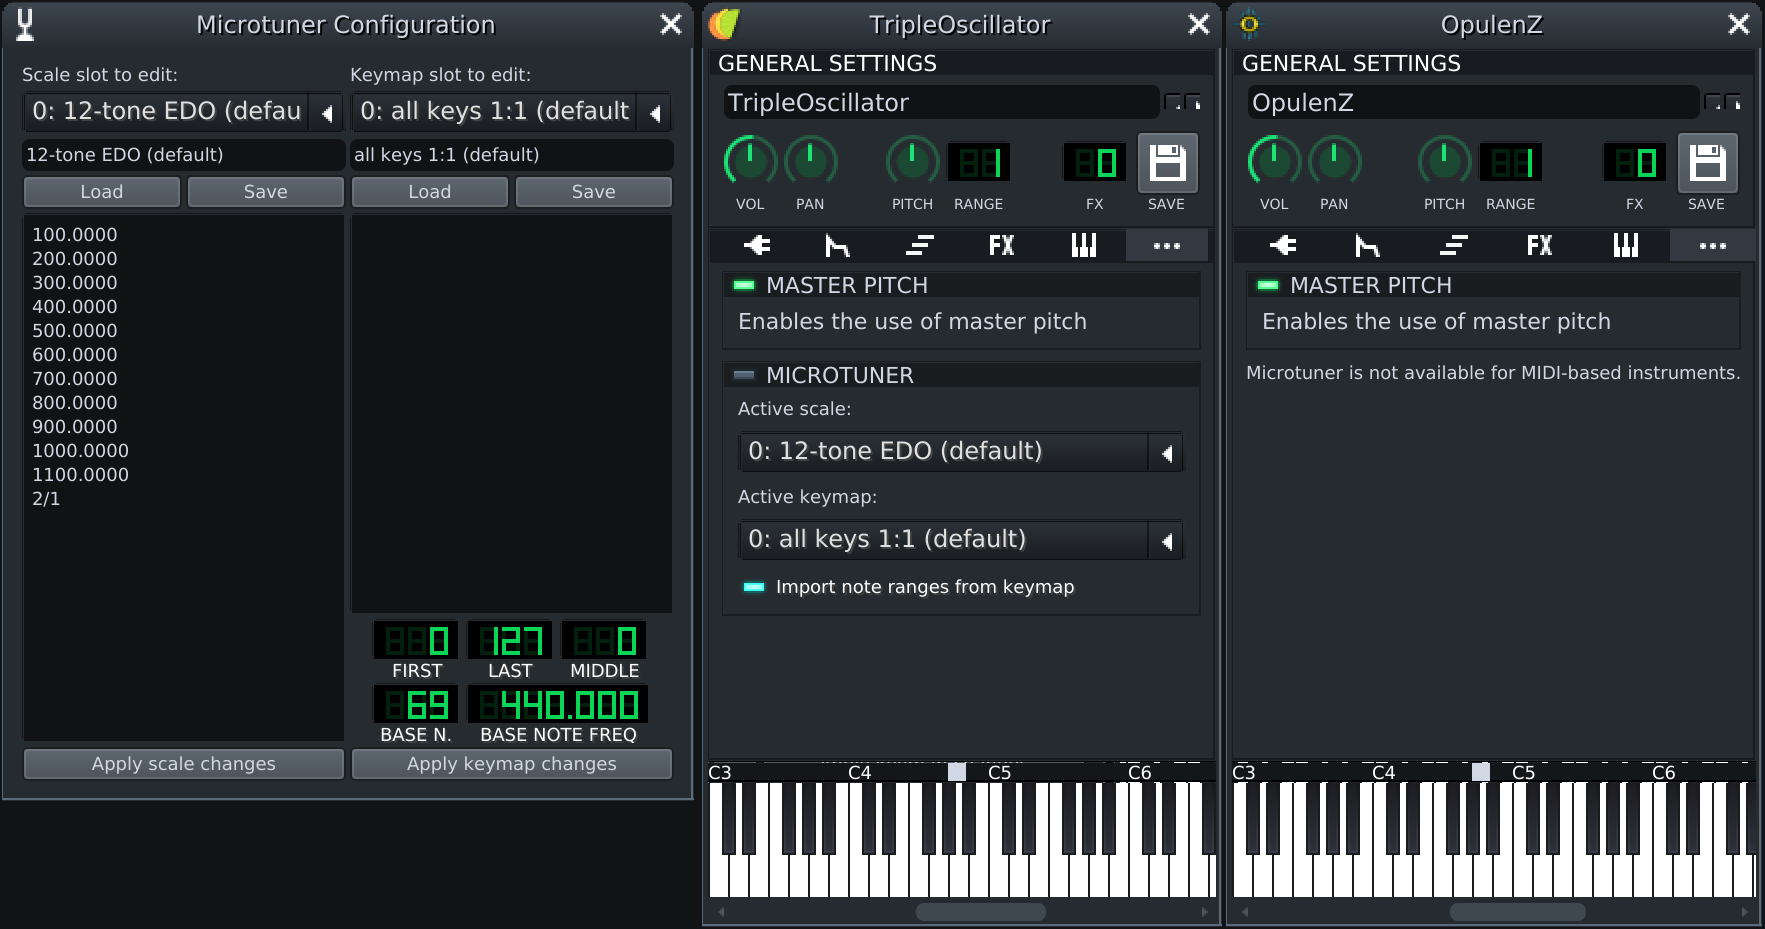The height and width of the screenshot is (929, 1765).
Task: Open the TripleOscillator envelope/LFO tab
Action: pyautogui.click(x=837, y=245)
